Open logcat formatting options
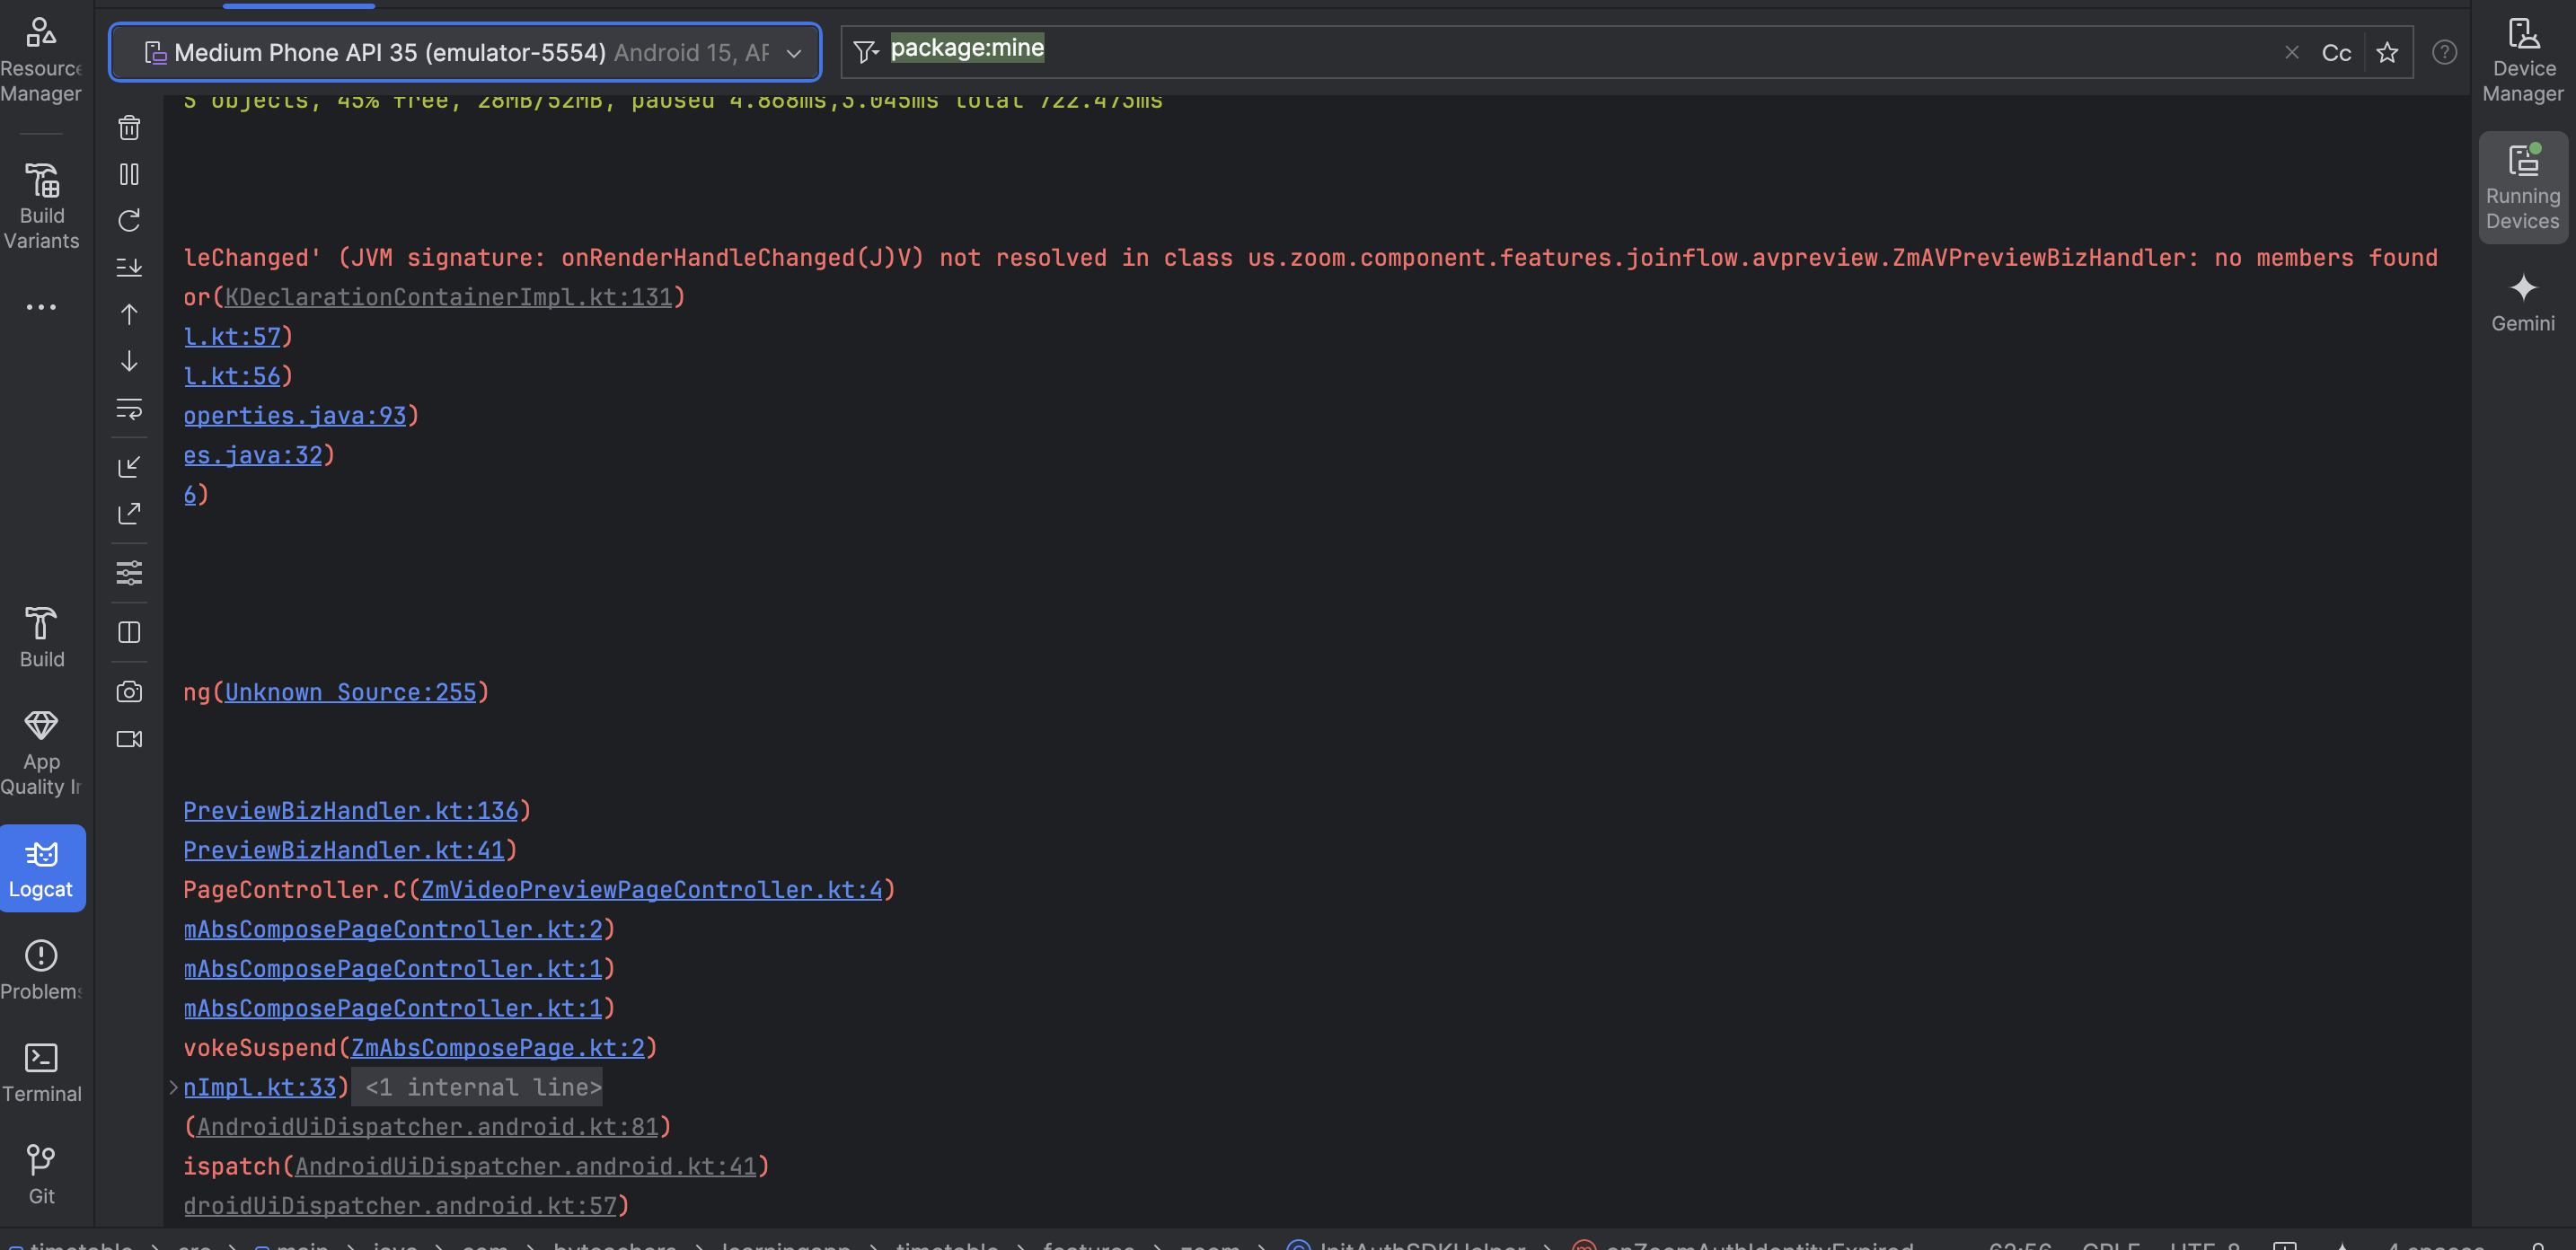The image size is (2576, 1250). 129,573
